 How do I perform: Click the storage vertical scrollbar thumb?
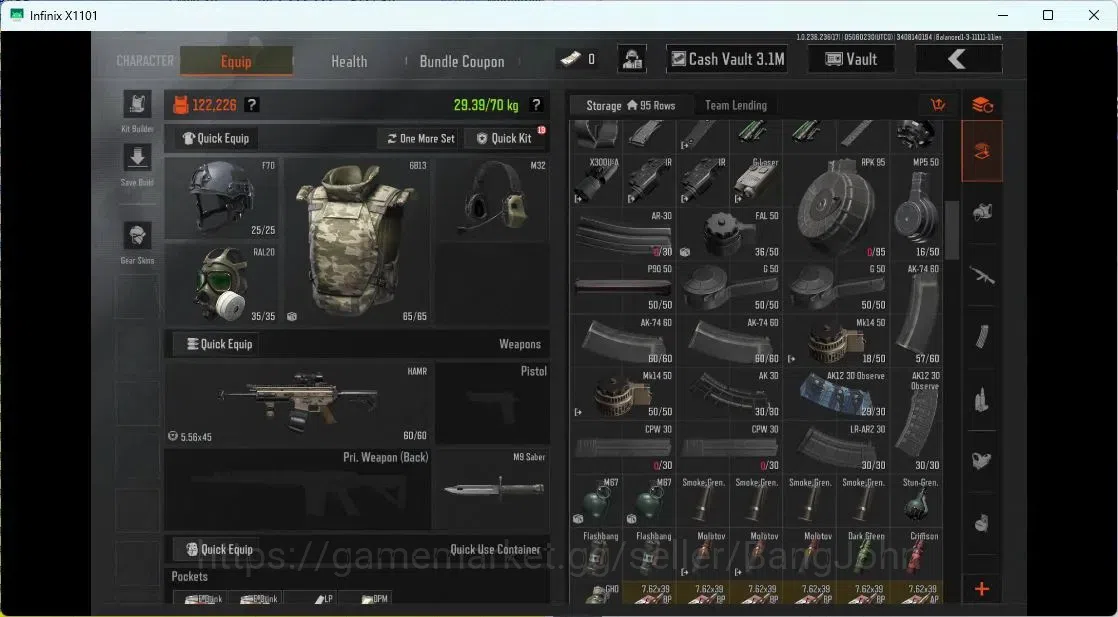coord(952,230)
